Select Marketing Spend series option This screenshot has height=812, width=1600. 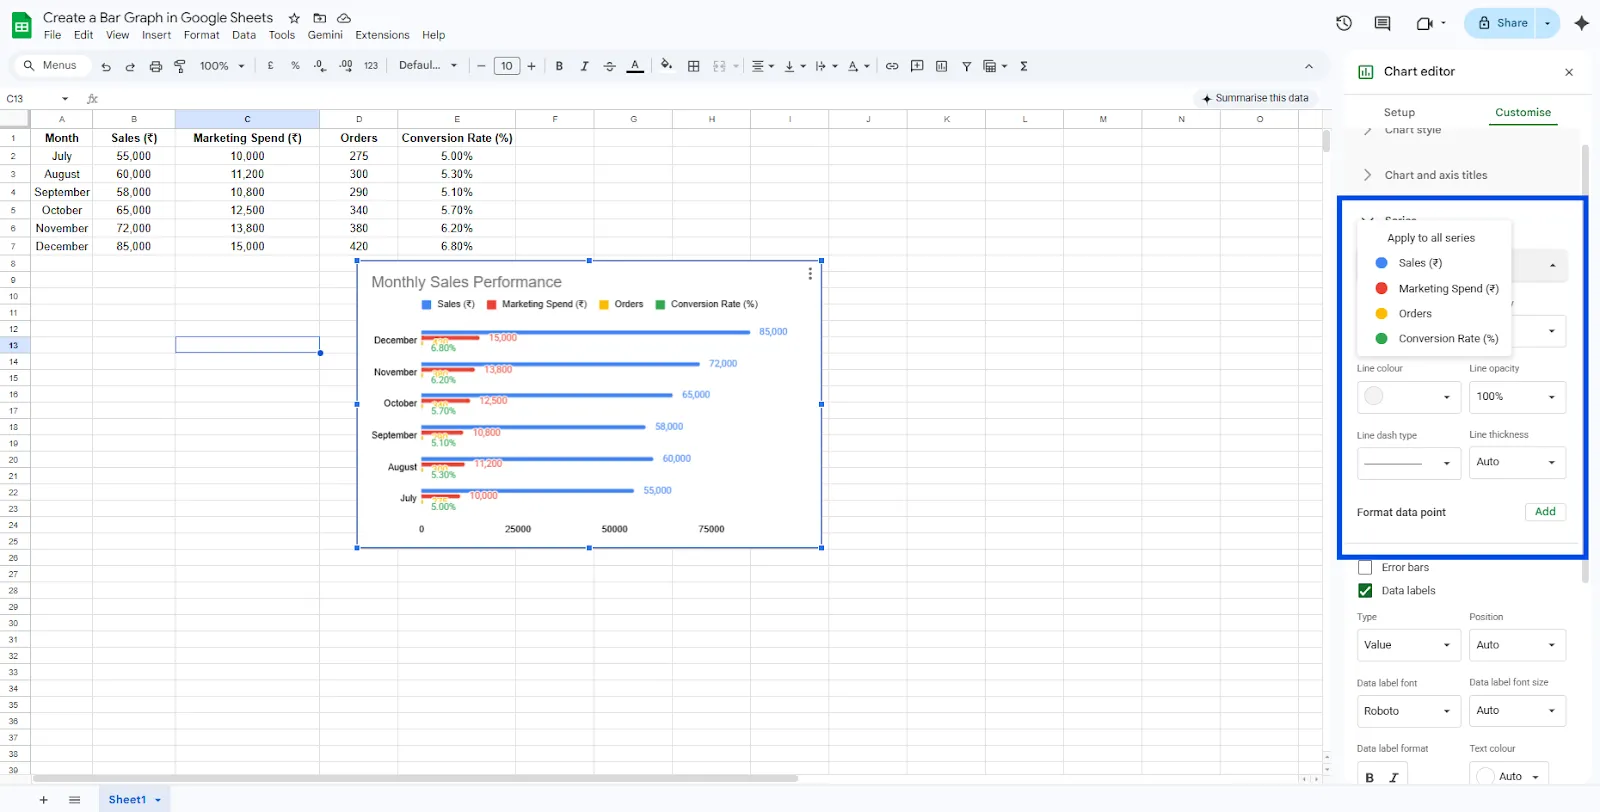(1436, 288)
